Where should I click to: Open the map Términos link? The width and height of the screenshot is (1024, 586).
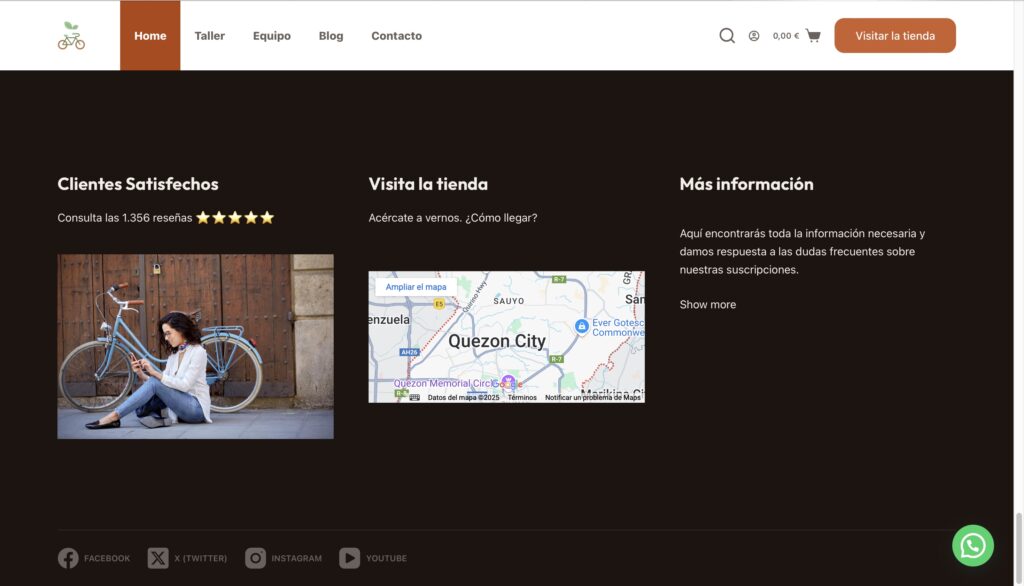pyautogui.click(x=522, y=398)
